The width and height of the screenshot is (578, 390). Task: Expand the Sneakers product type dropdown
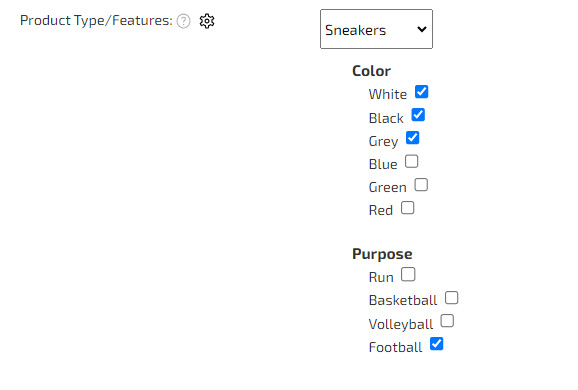tap(376, 29)
